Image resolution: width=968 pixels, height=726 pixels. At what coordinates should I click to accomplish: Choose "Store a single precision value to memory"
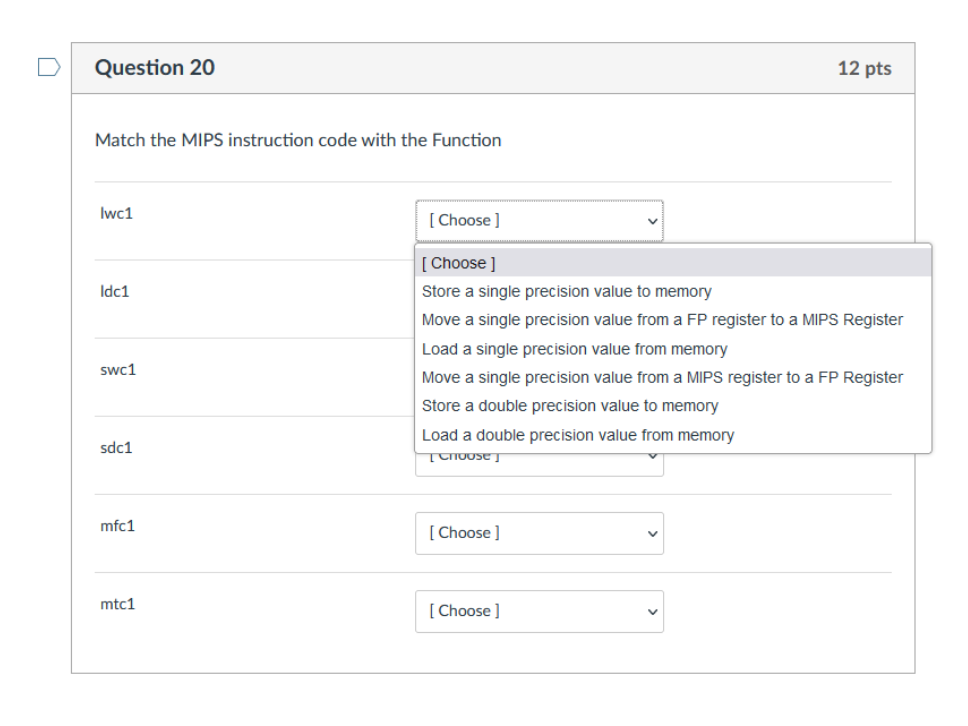tap(566, 292)
